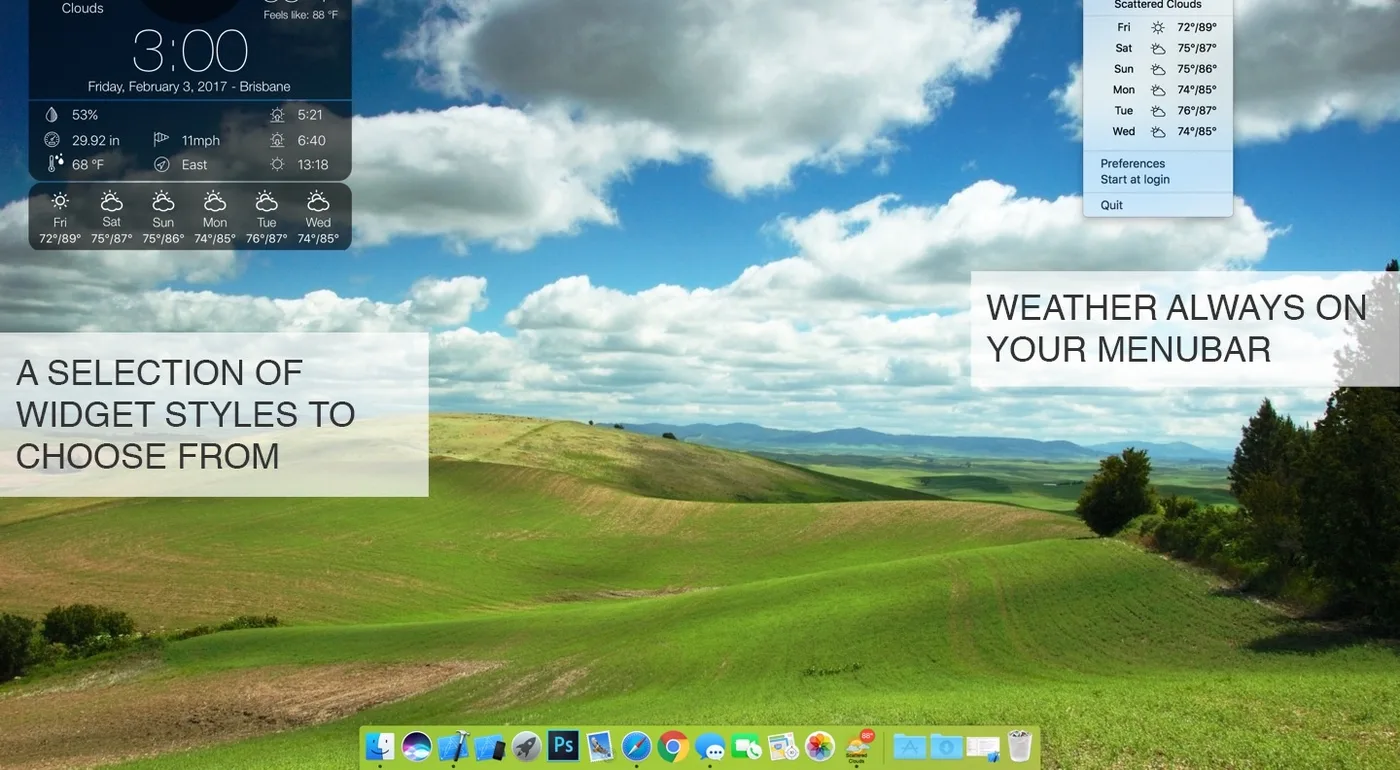Select Sat forecast in the widget
The height and width of the screenshot is (770, 1400).
(112, 217)
